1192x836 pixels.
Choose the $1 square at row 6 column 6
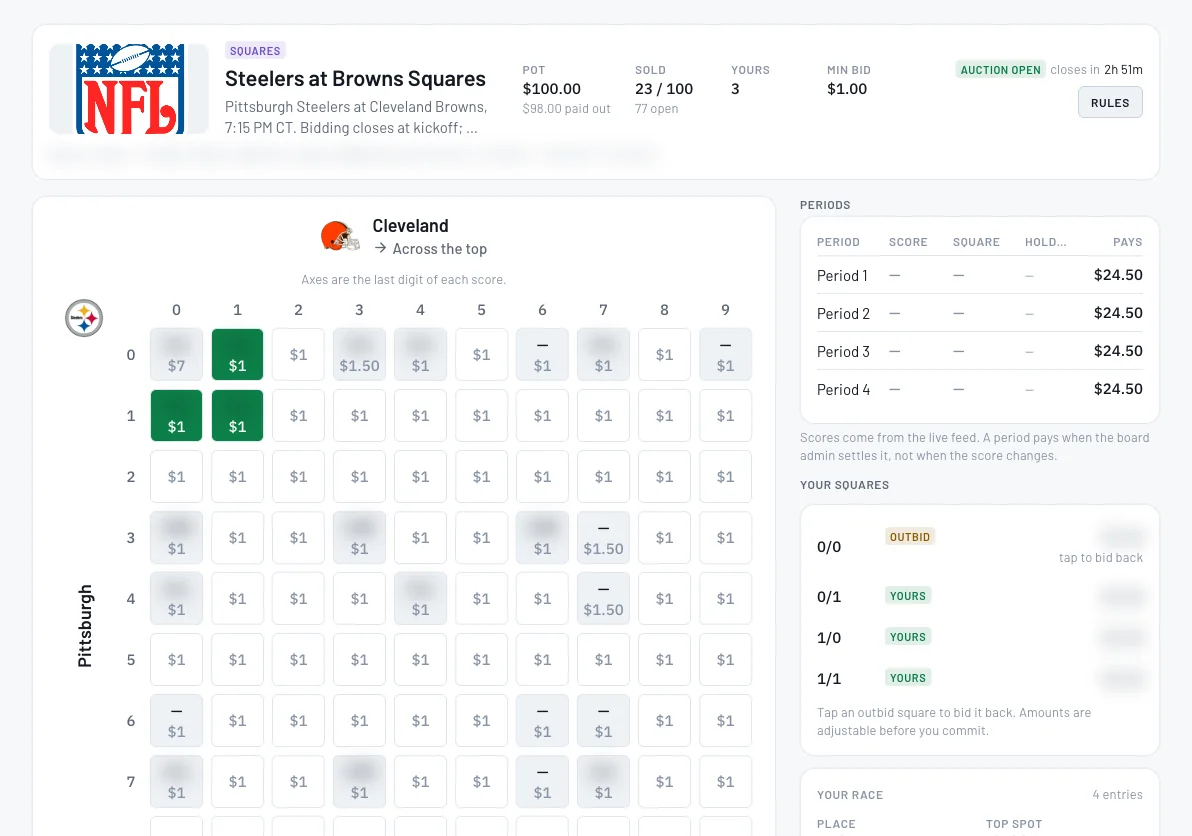(542, 720)
